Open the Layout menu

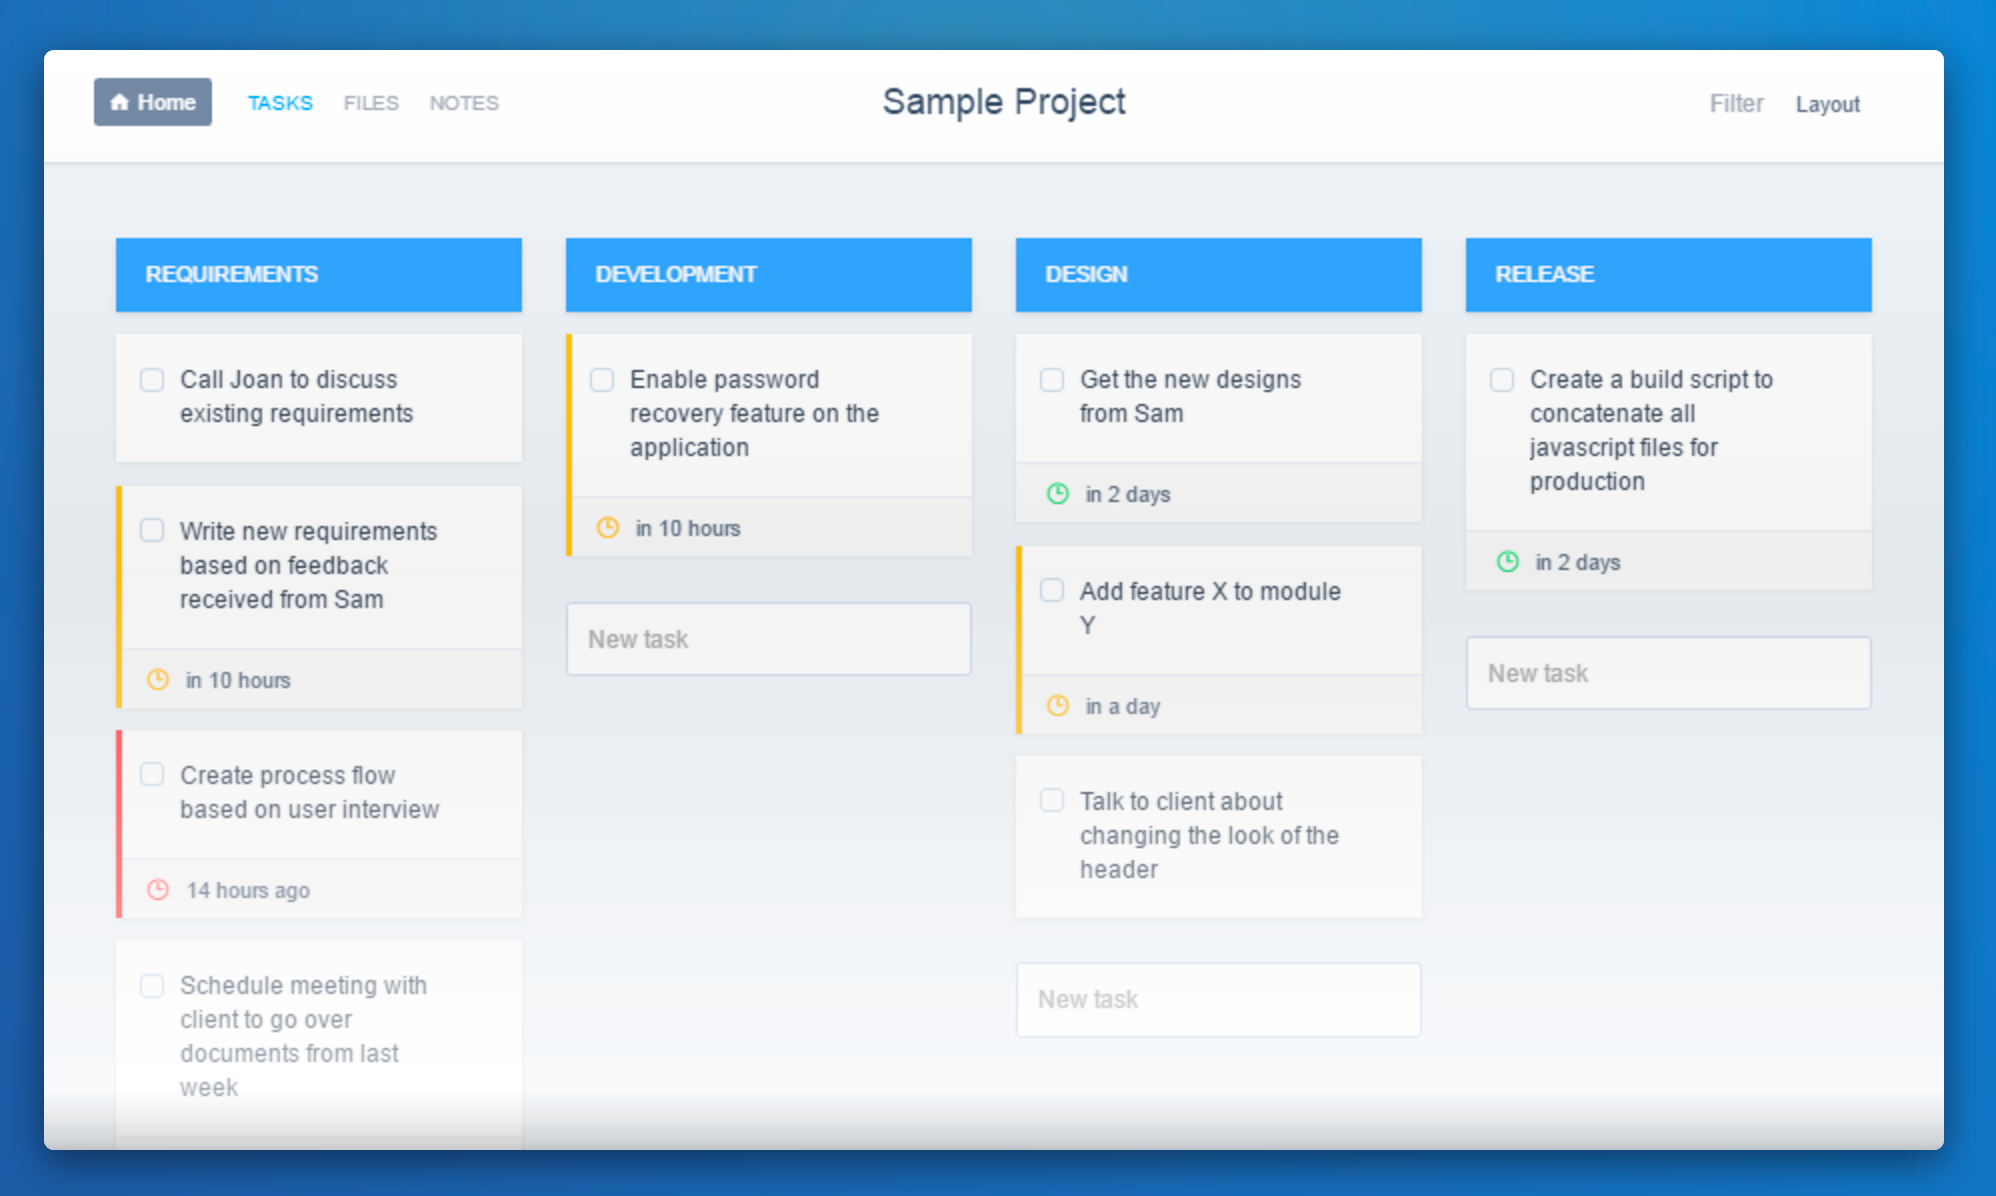(x=1827, y=104)
